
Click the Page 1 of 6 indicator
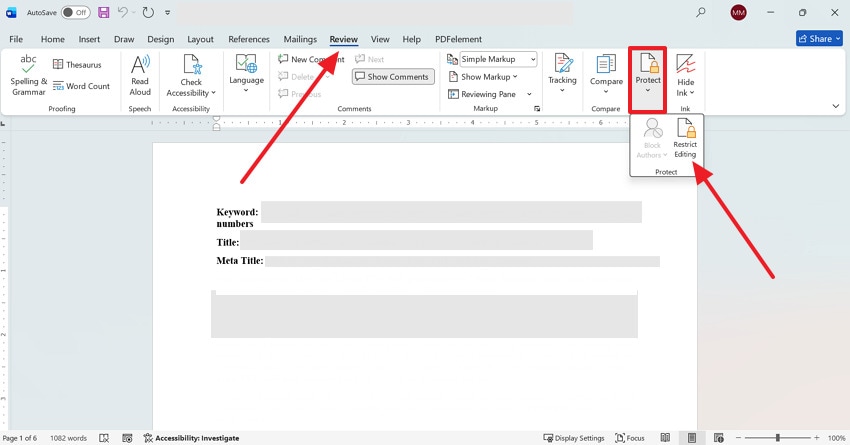point(20,438)
